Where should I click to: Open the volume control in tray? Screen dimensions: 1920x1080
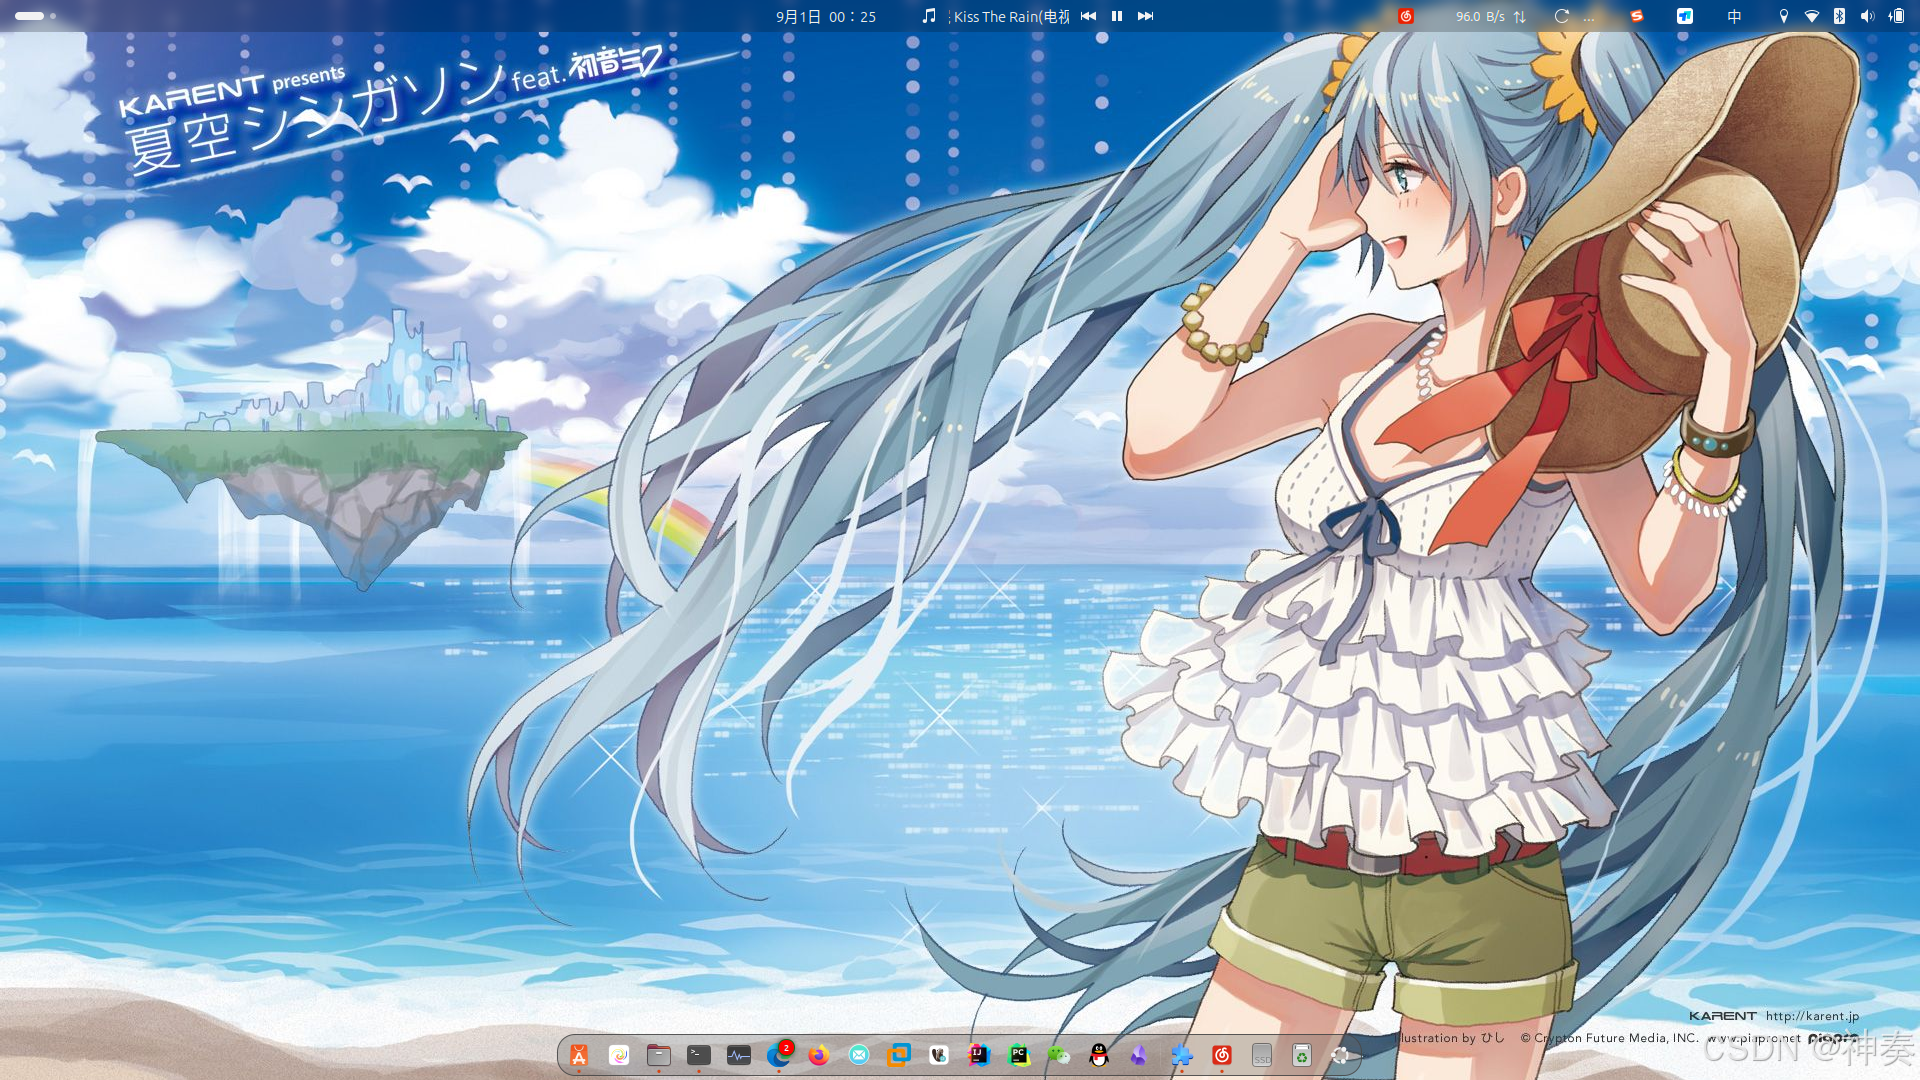[1867, 16]
